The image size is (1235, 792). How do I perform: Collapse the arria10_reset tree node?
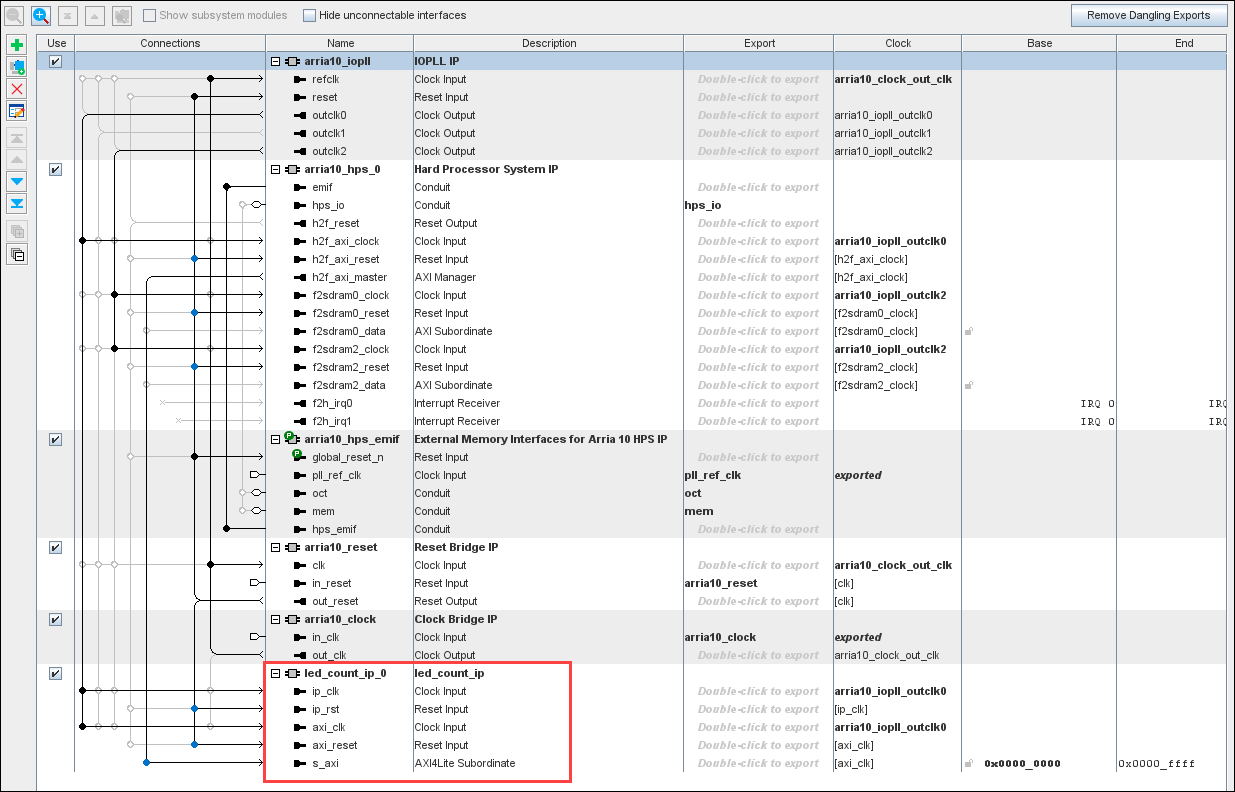(x=275, y=547)
